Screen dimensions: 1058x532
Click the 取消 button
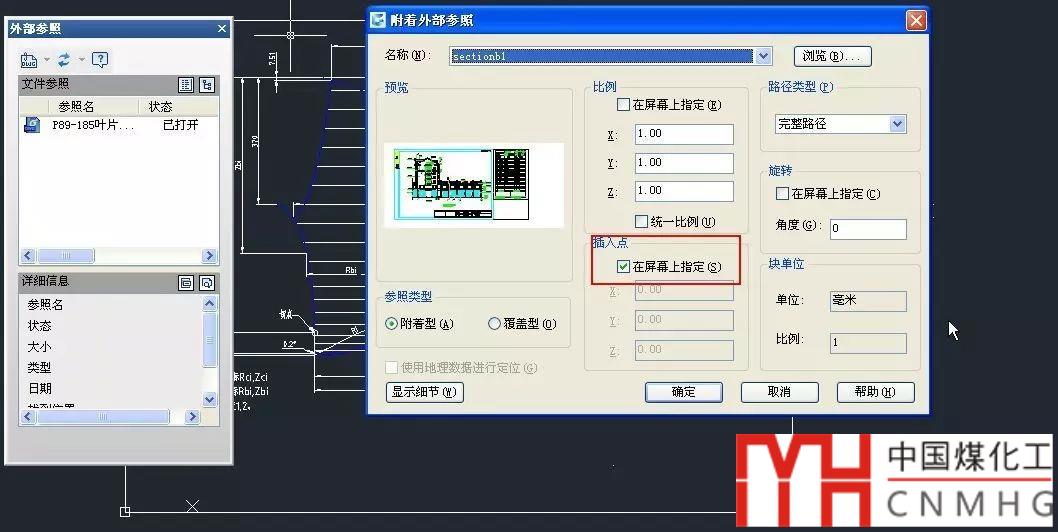[x=779, y=392]
